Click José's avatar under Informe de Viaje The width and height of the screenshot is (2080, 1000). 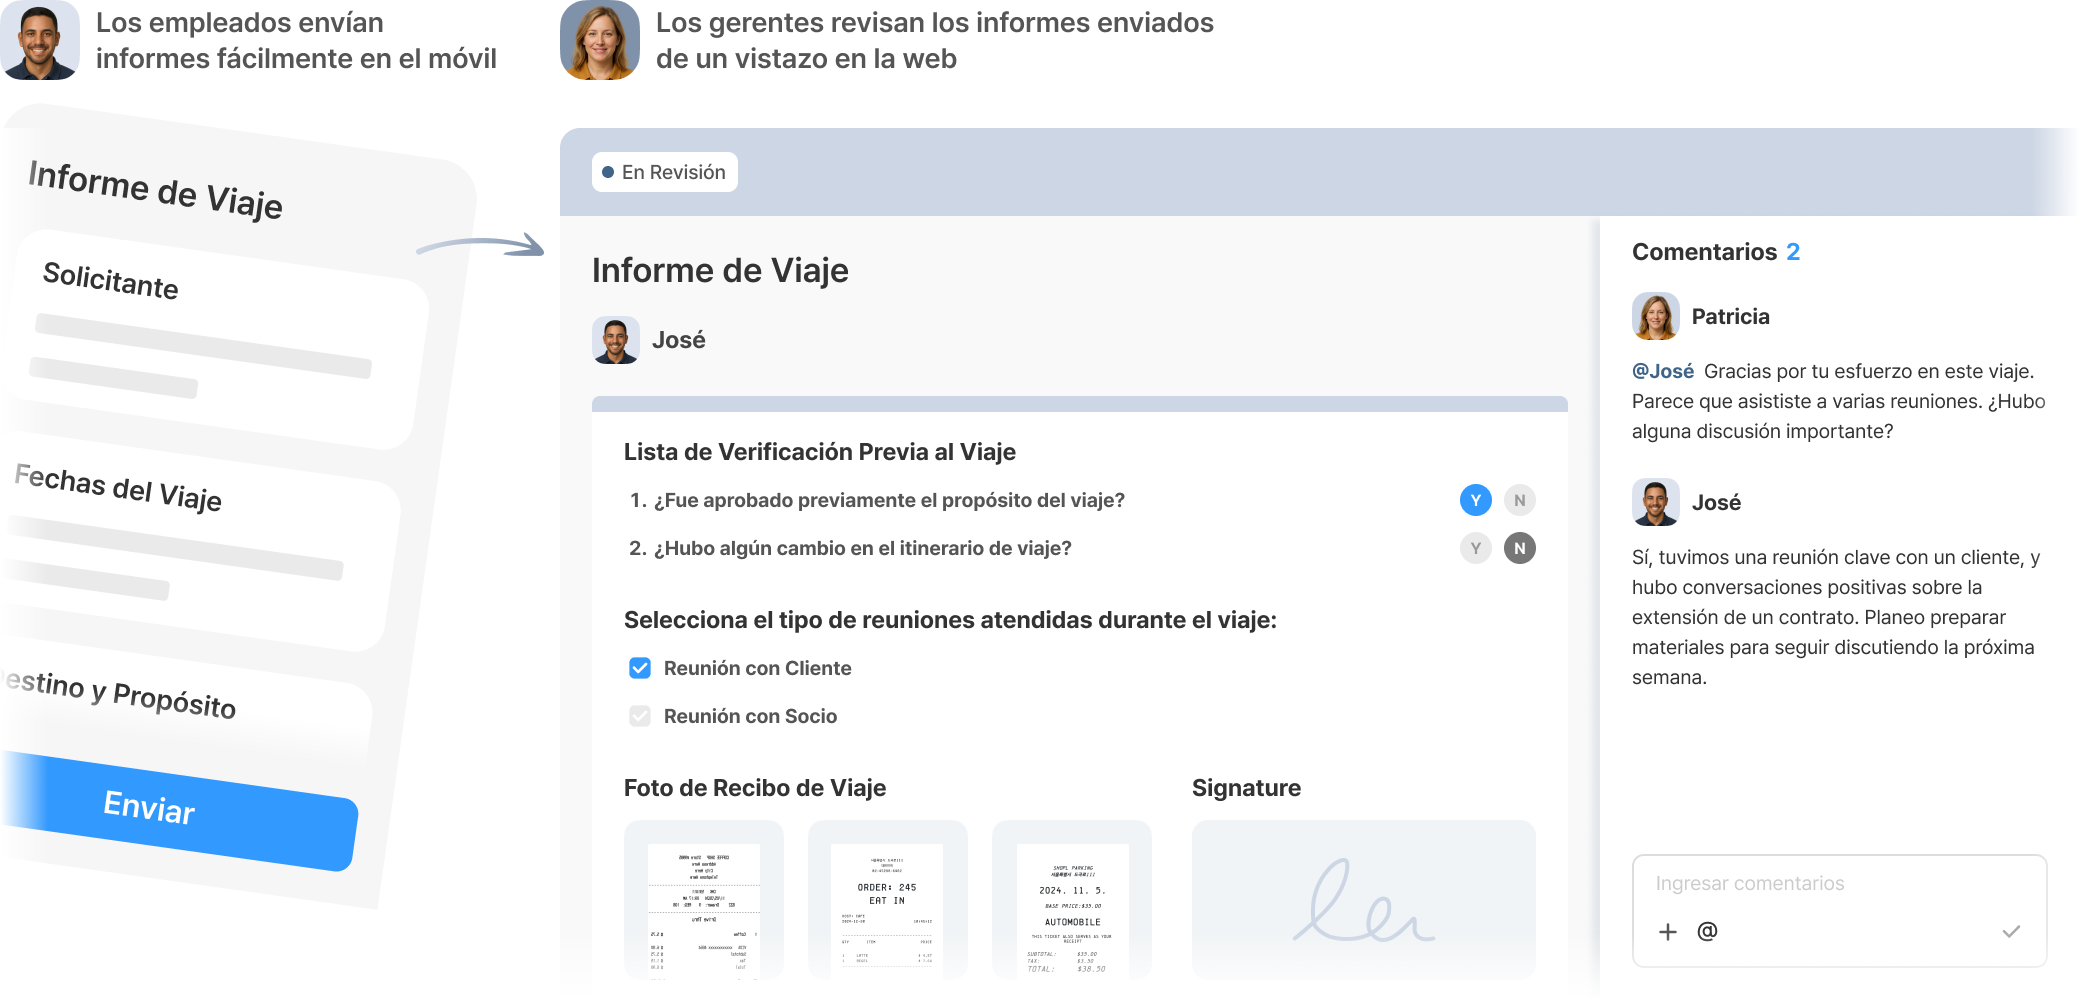(616, 340)
